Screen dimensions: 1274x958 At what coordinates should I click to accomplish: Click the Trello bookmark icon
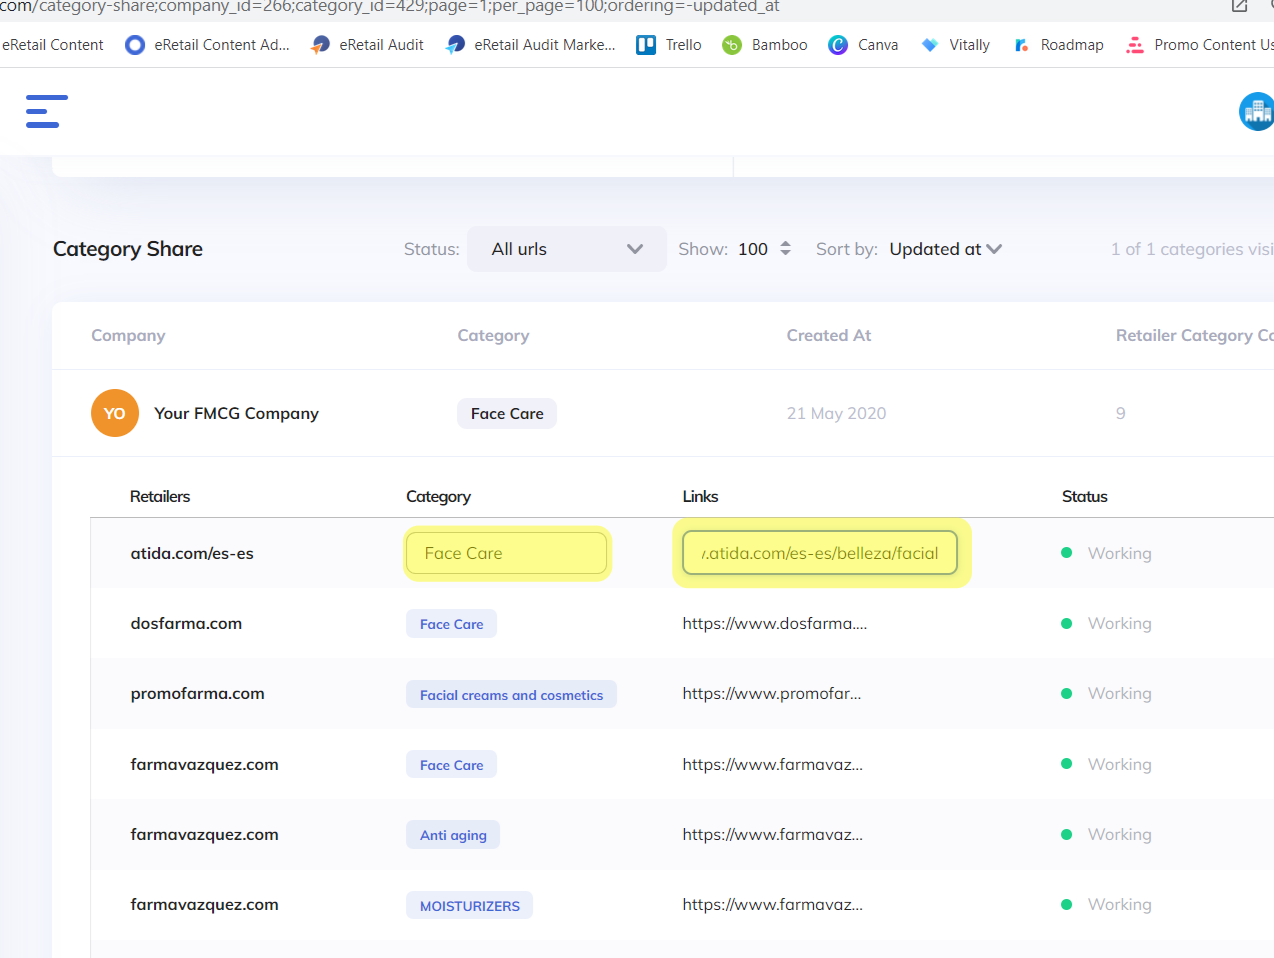coord(646,45)
